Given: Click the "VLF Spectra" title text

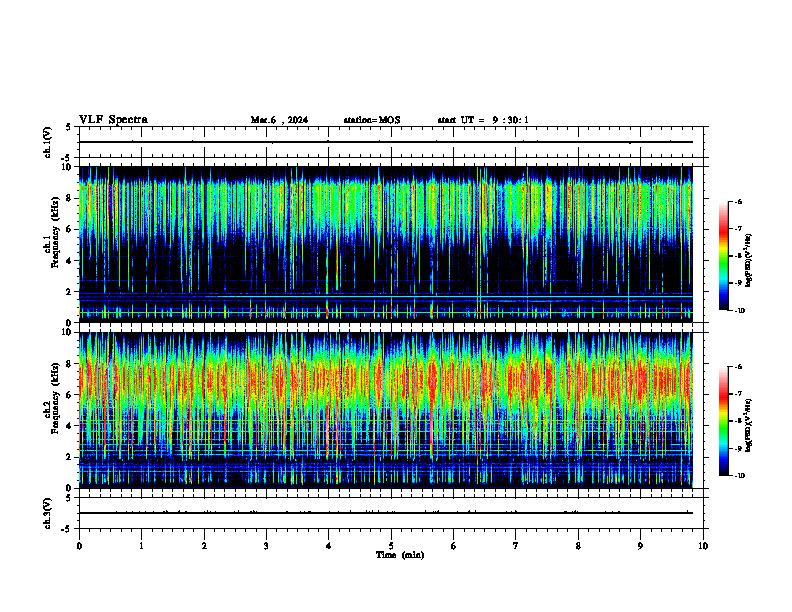Looking at the screenshot, I should [113, 120].
